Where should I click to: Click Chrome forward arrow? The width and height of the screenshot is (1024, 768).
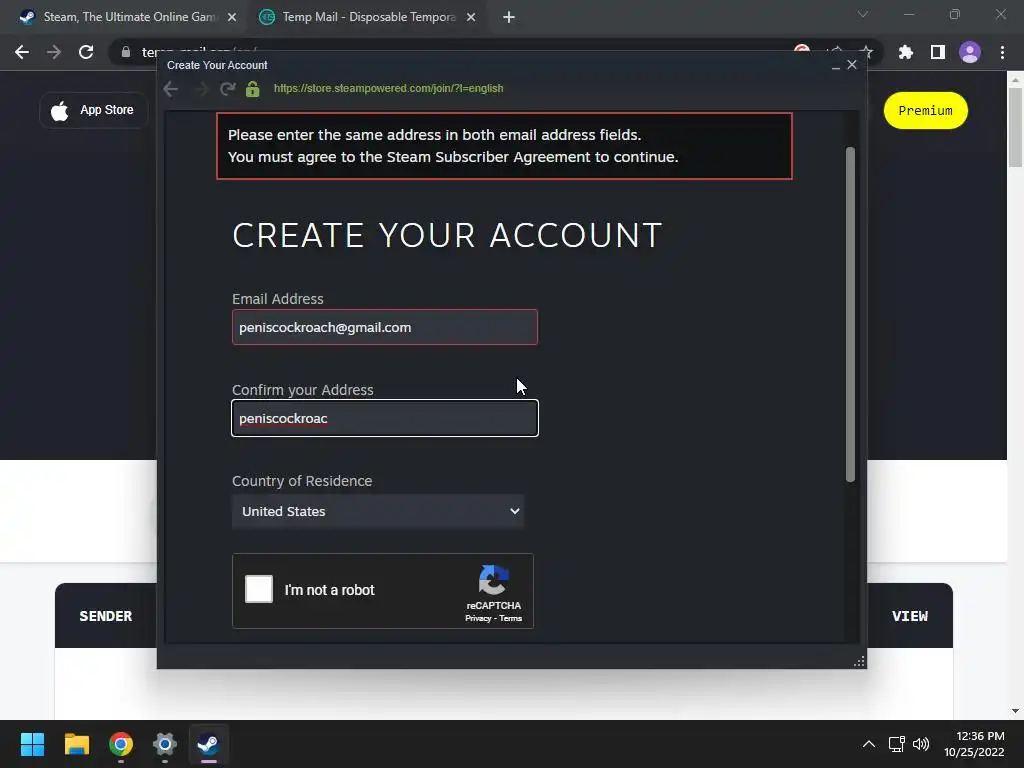click(54, 52)
